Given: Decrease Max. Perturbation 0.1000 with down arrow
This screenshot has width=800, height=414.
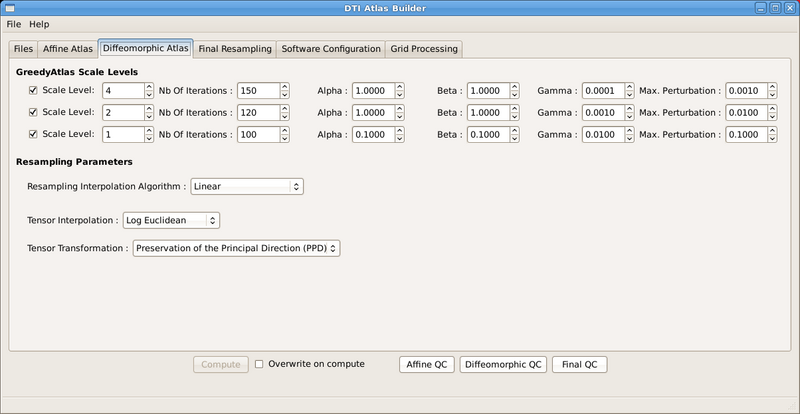Looking at the screenshot, I should [773, 139].
